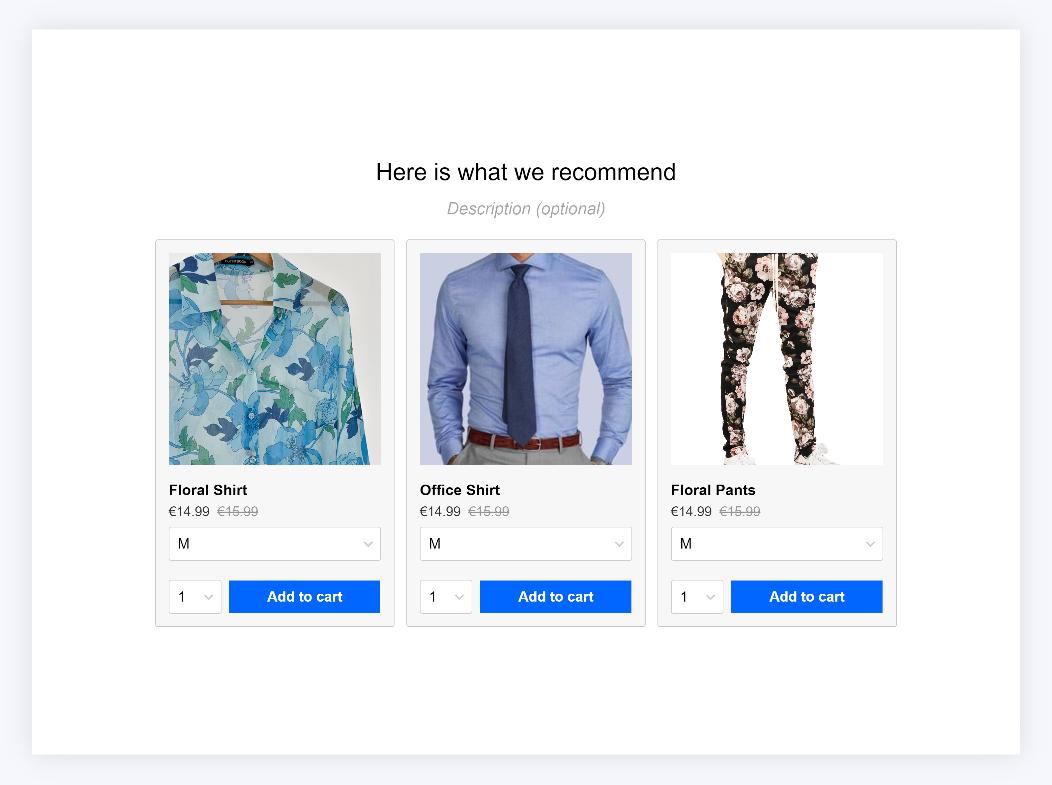Screen dimensions: 1052x785
Task: Click the 'Here is what we recommend' heading
Action: [526, 172]
